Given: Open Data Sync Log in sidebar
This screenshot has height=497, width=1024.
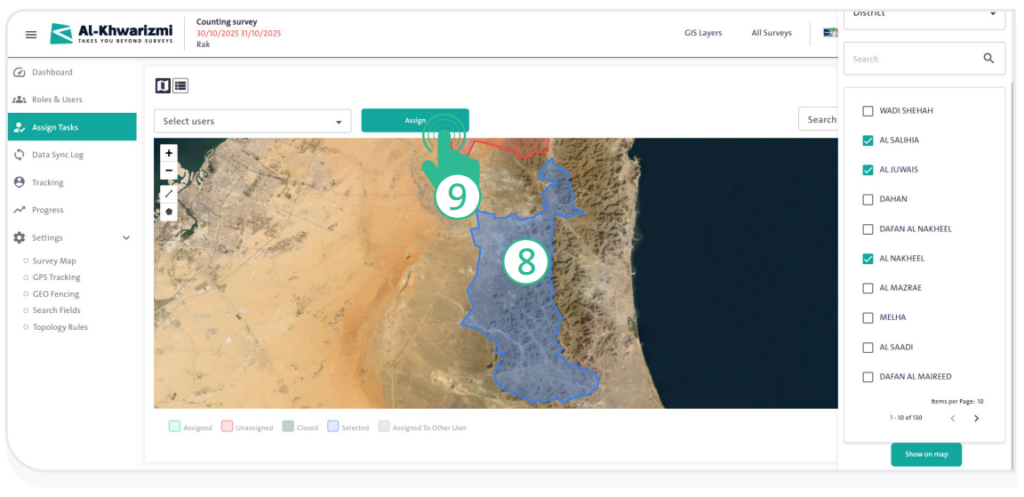Looking at the screenshot, I should click(57, 155).
